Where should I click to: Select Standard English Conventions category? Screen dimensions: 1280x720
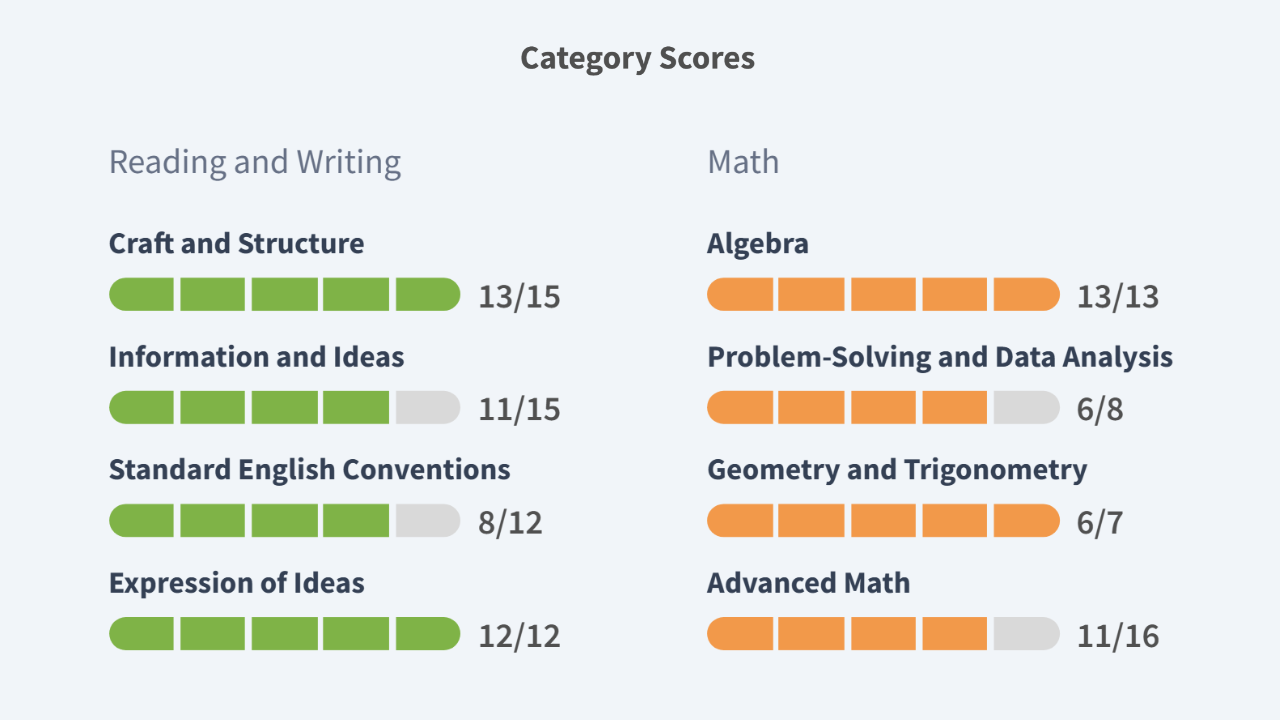(309, 470)
